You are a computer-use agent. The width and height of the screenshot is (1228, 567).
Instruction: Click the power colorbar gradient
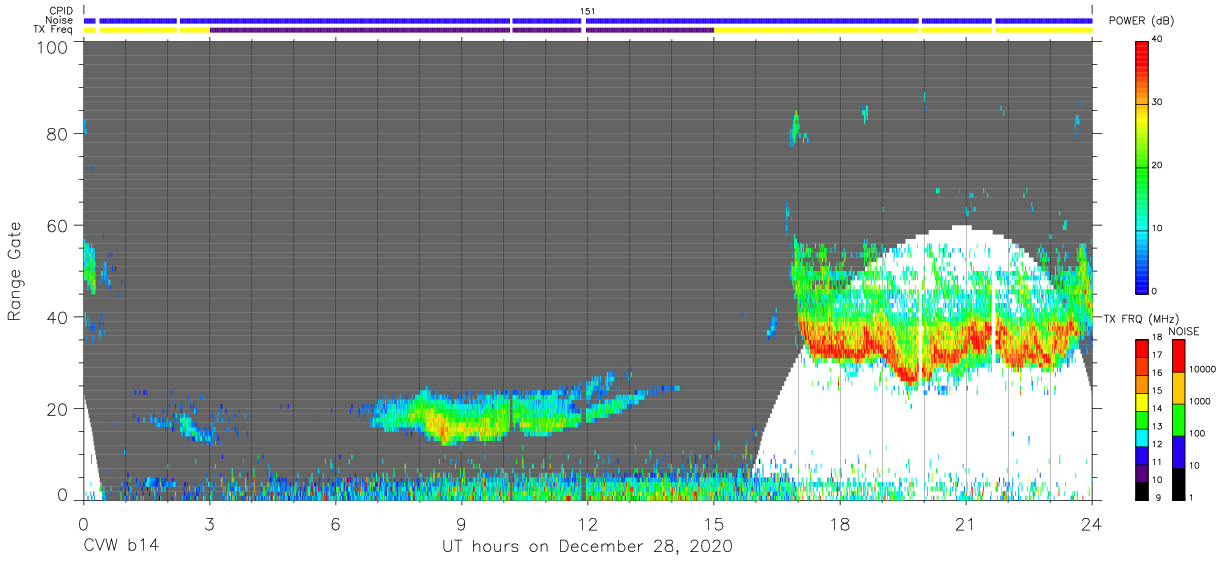[1141, 166]
